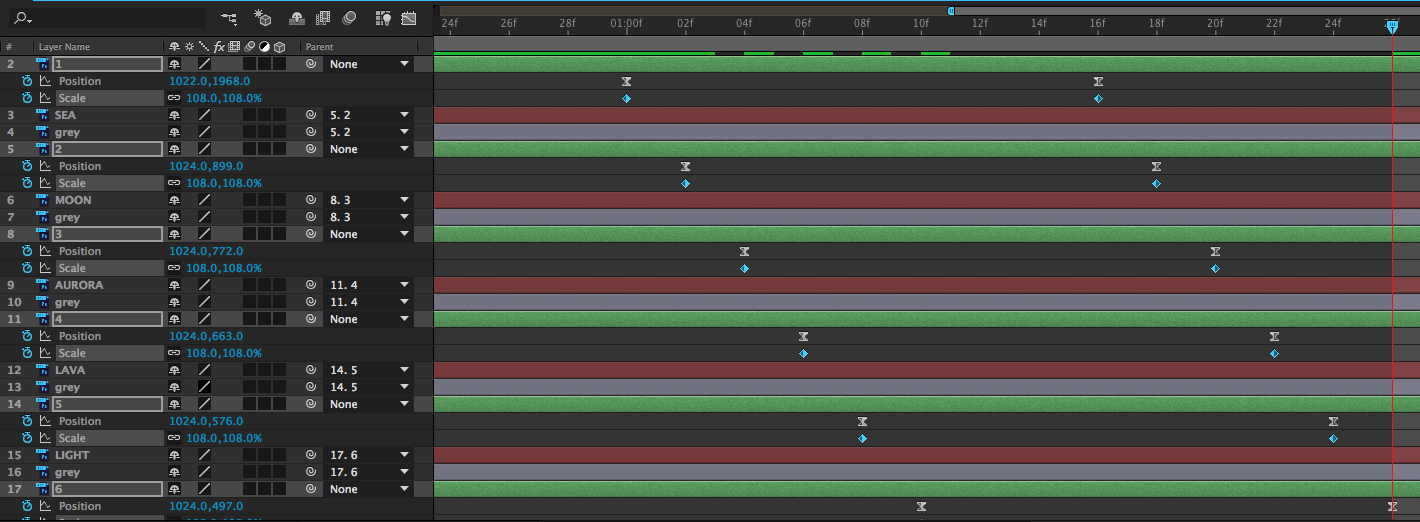The image size is (1420, 522).
Task: Select the MOON layer name
Action: coord(73,200)
